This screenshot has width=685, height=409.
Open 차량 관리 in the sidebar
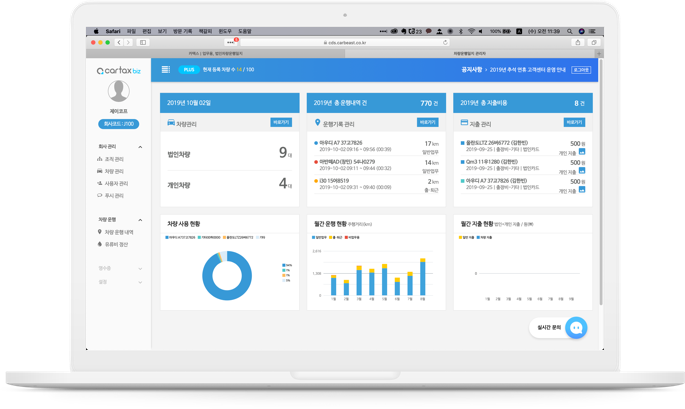point(111,171)
